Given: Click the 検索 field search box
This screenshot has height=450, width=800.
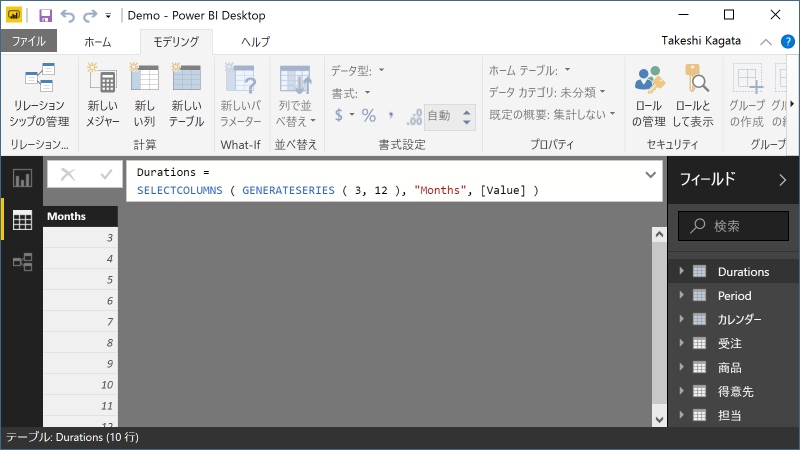Looking at the screenshot, I should point(733,226).
